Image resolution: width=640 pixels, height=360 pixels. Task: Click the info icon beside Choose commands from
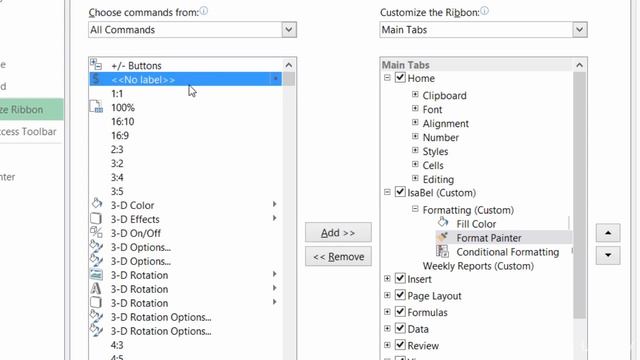[203, 11]
